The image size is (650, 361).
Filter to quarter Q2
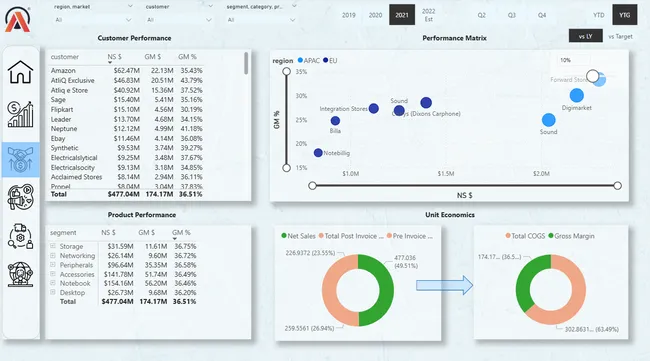pyautogui.click(x=481, y=15)
